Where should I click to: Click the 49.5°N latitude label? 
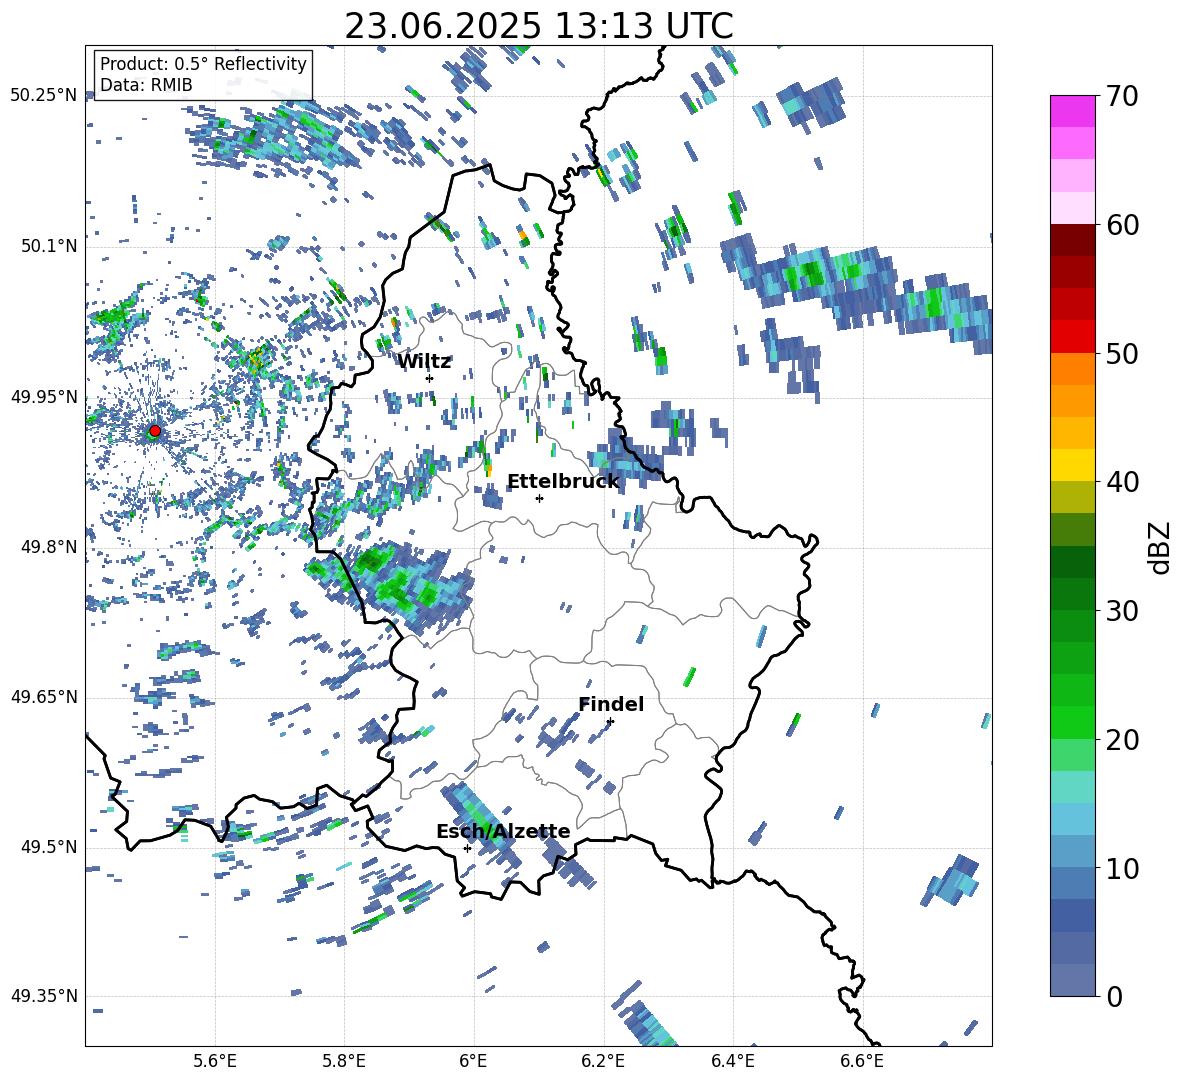48,847
